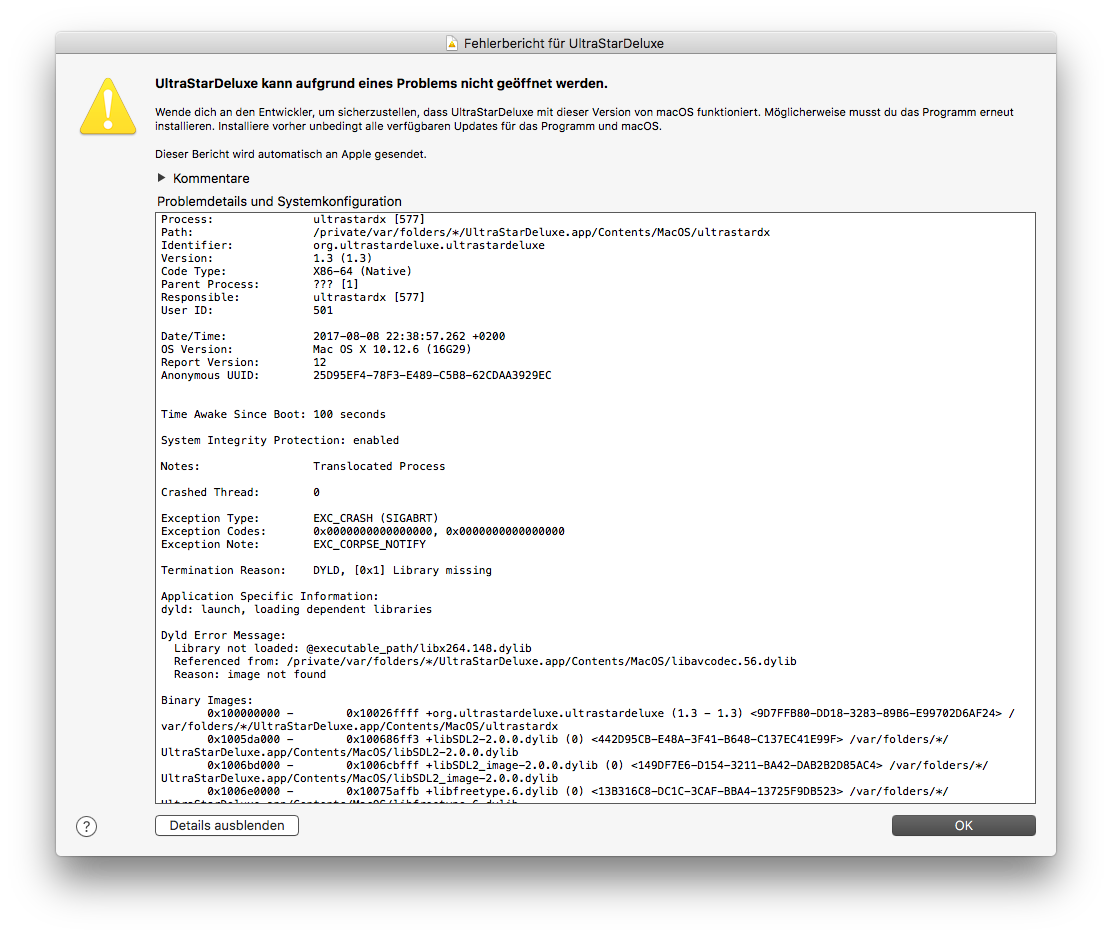Click 'Application Specific Information:' line
The image size is (1112, 936).
tap(270, 596)
